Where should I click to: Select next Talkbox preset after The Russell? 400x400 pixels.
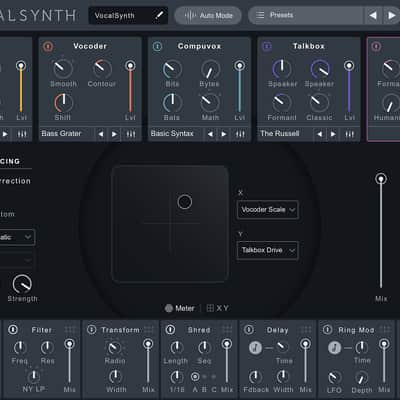pyautogui.click(x=333, y=134)
